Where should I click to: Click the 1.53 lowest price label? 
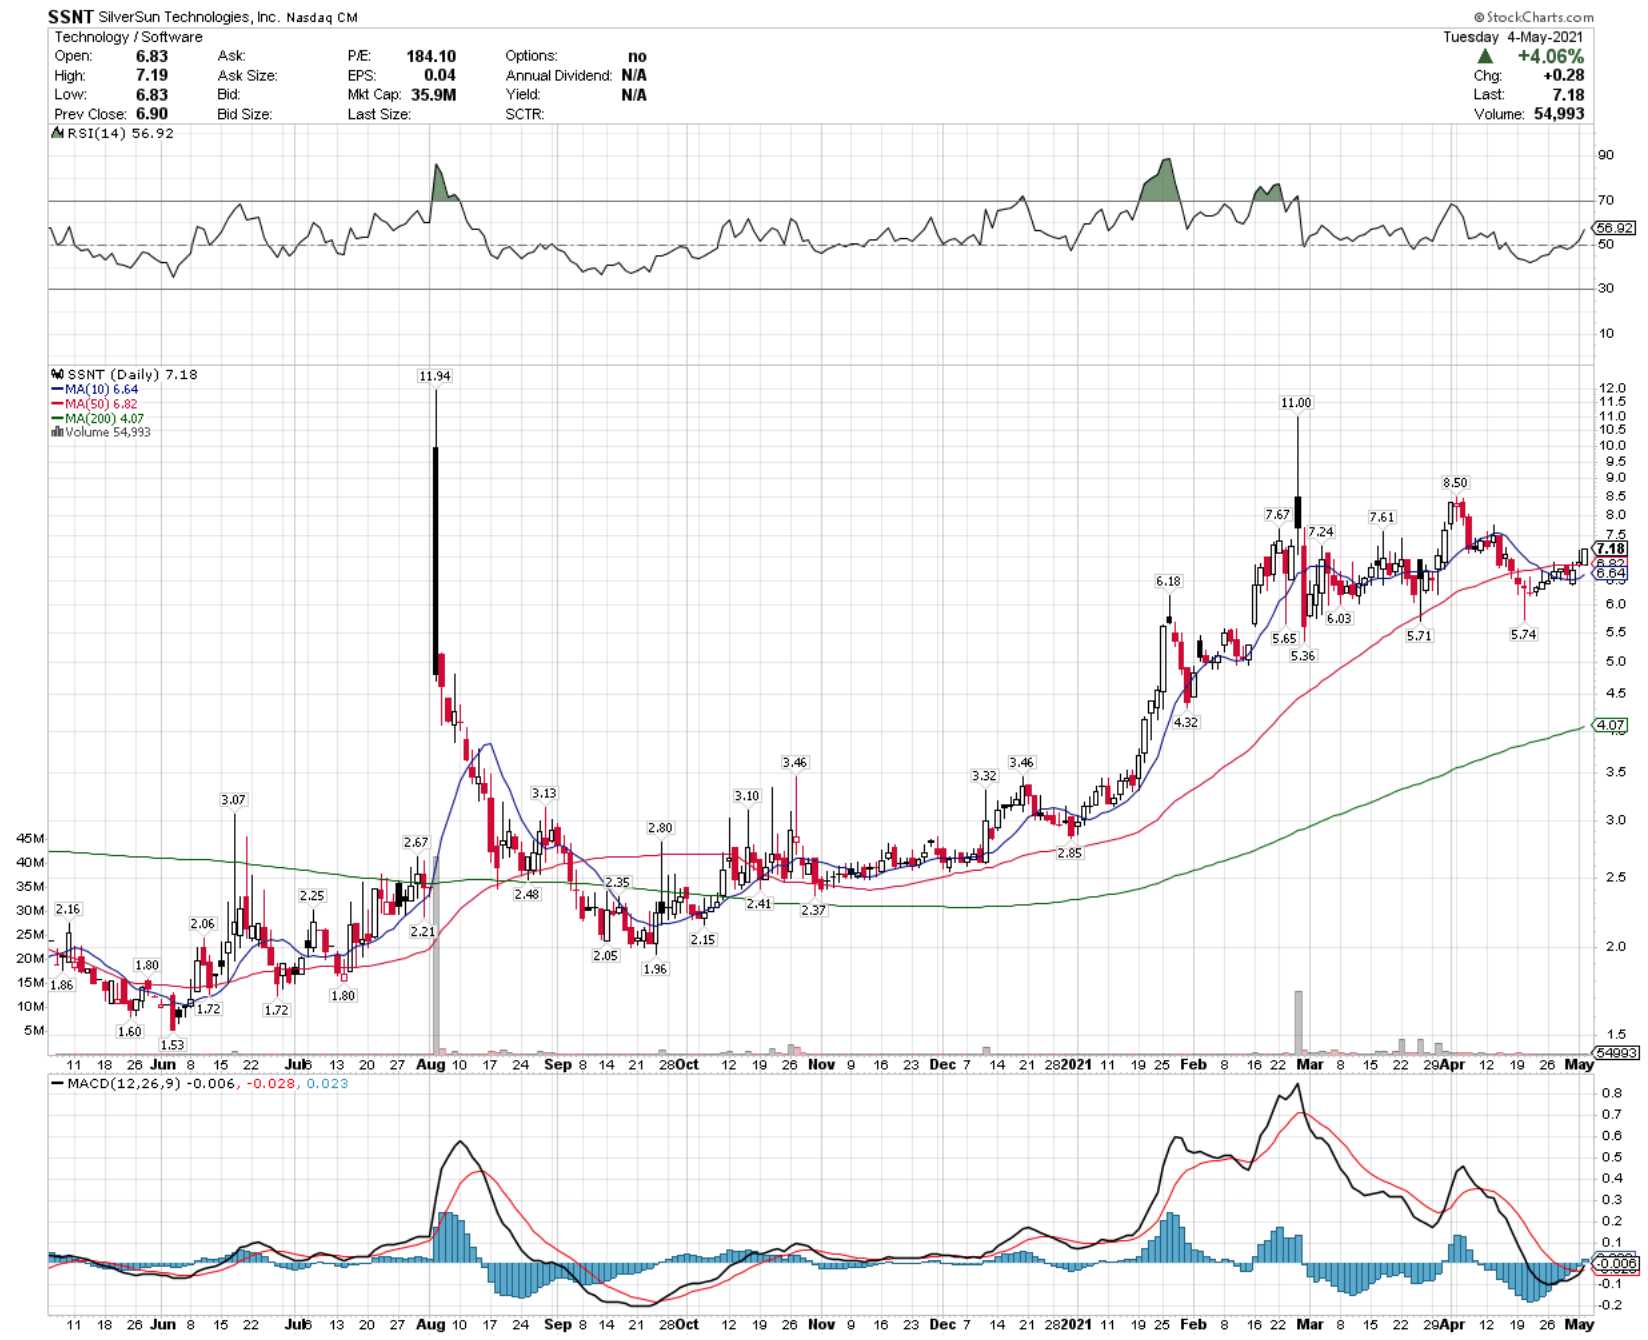172,1045
